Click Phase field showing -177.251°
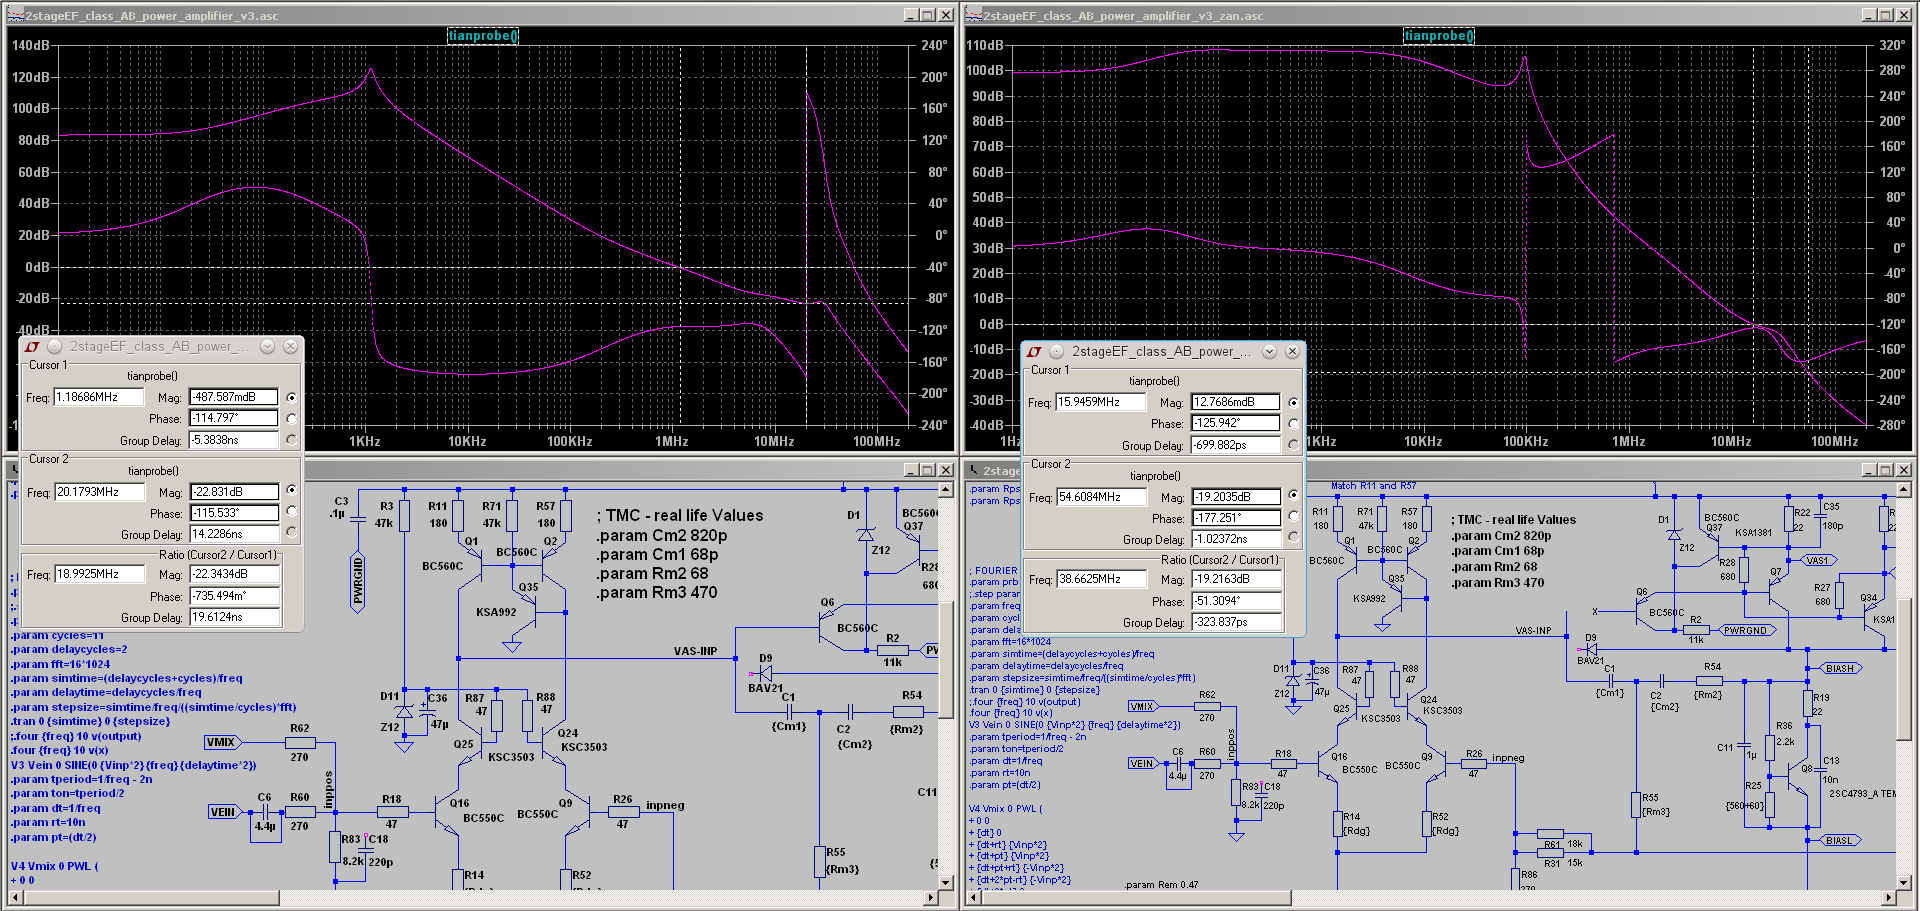The image size is (1920, 911). coord(1236,518)
